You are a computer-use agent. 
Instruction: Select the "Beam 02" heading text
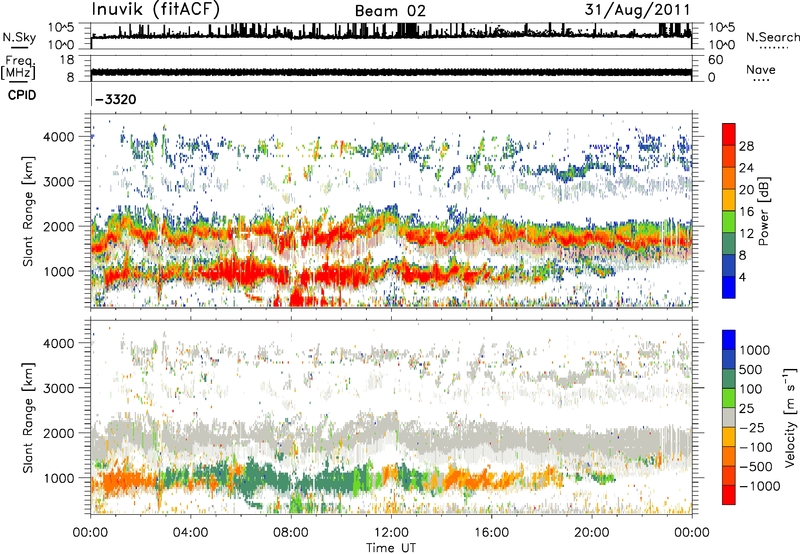[x=390, y=11]
